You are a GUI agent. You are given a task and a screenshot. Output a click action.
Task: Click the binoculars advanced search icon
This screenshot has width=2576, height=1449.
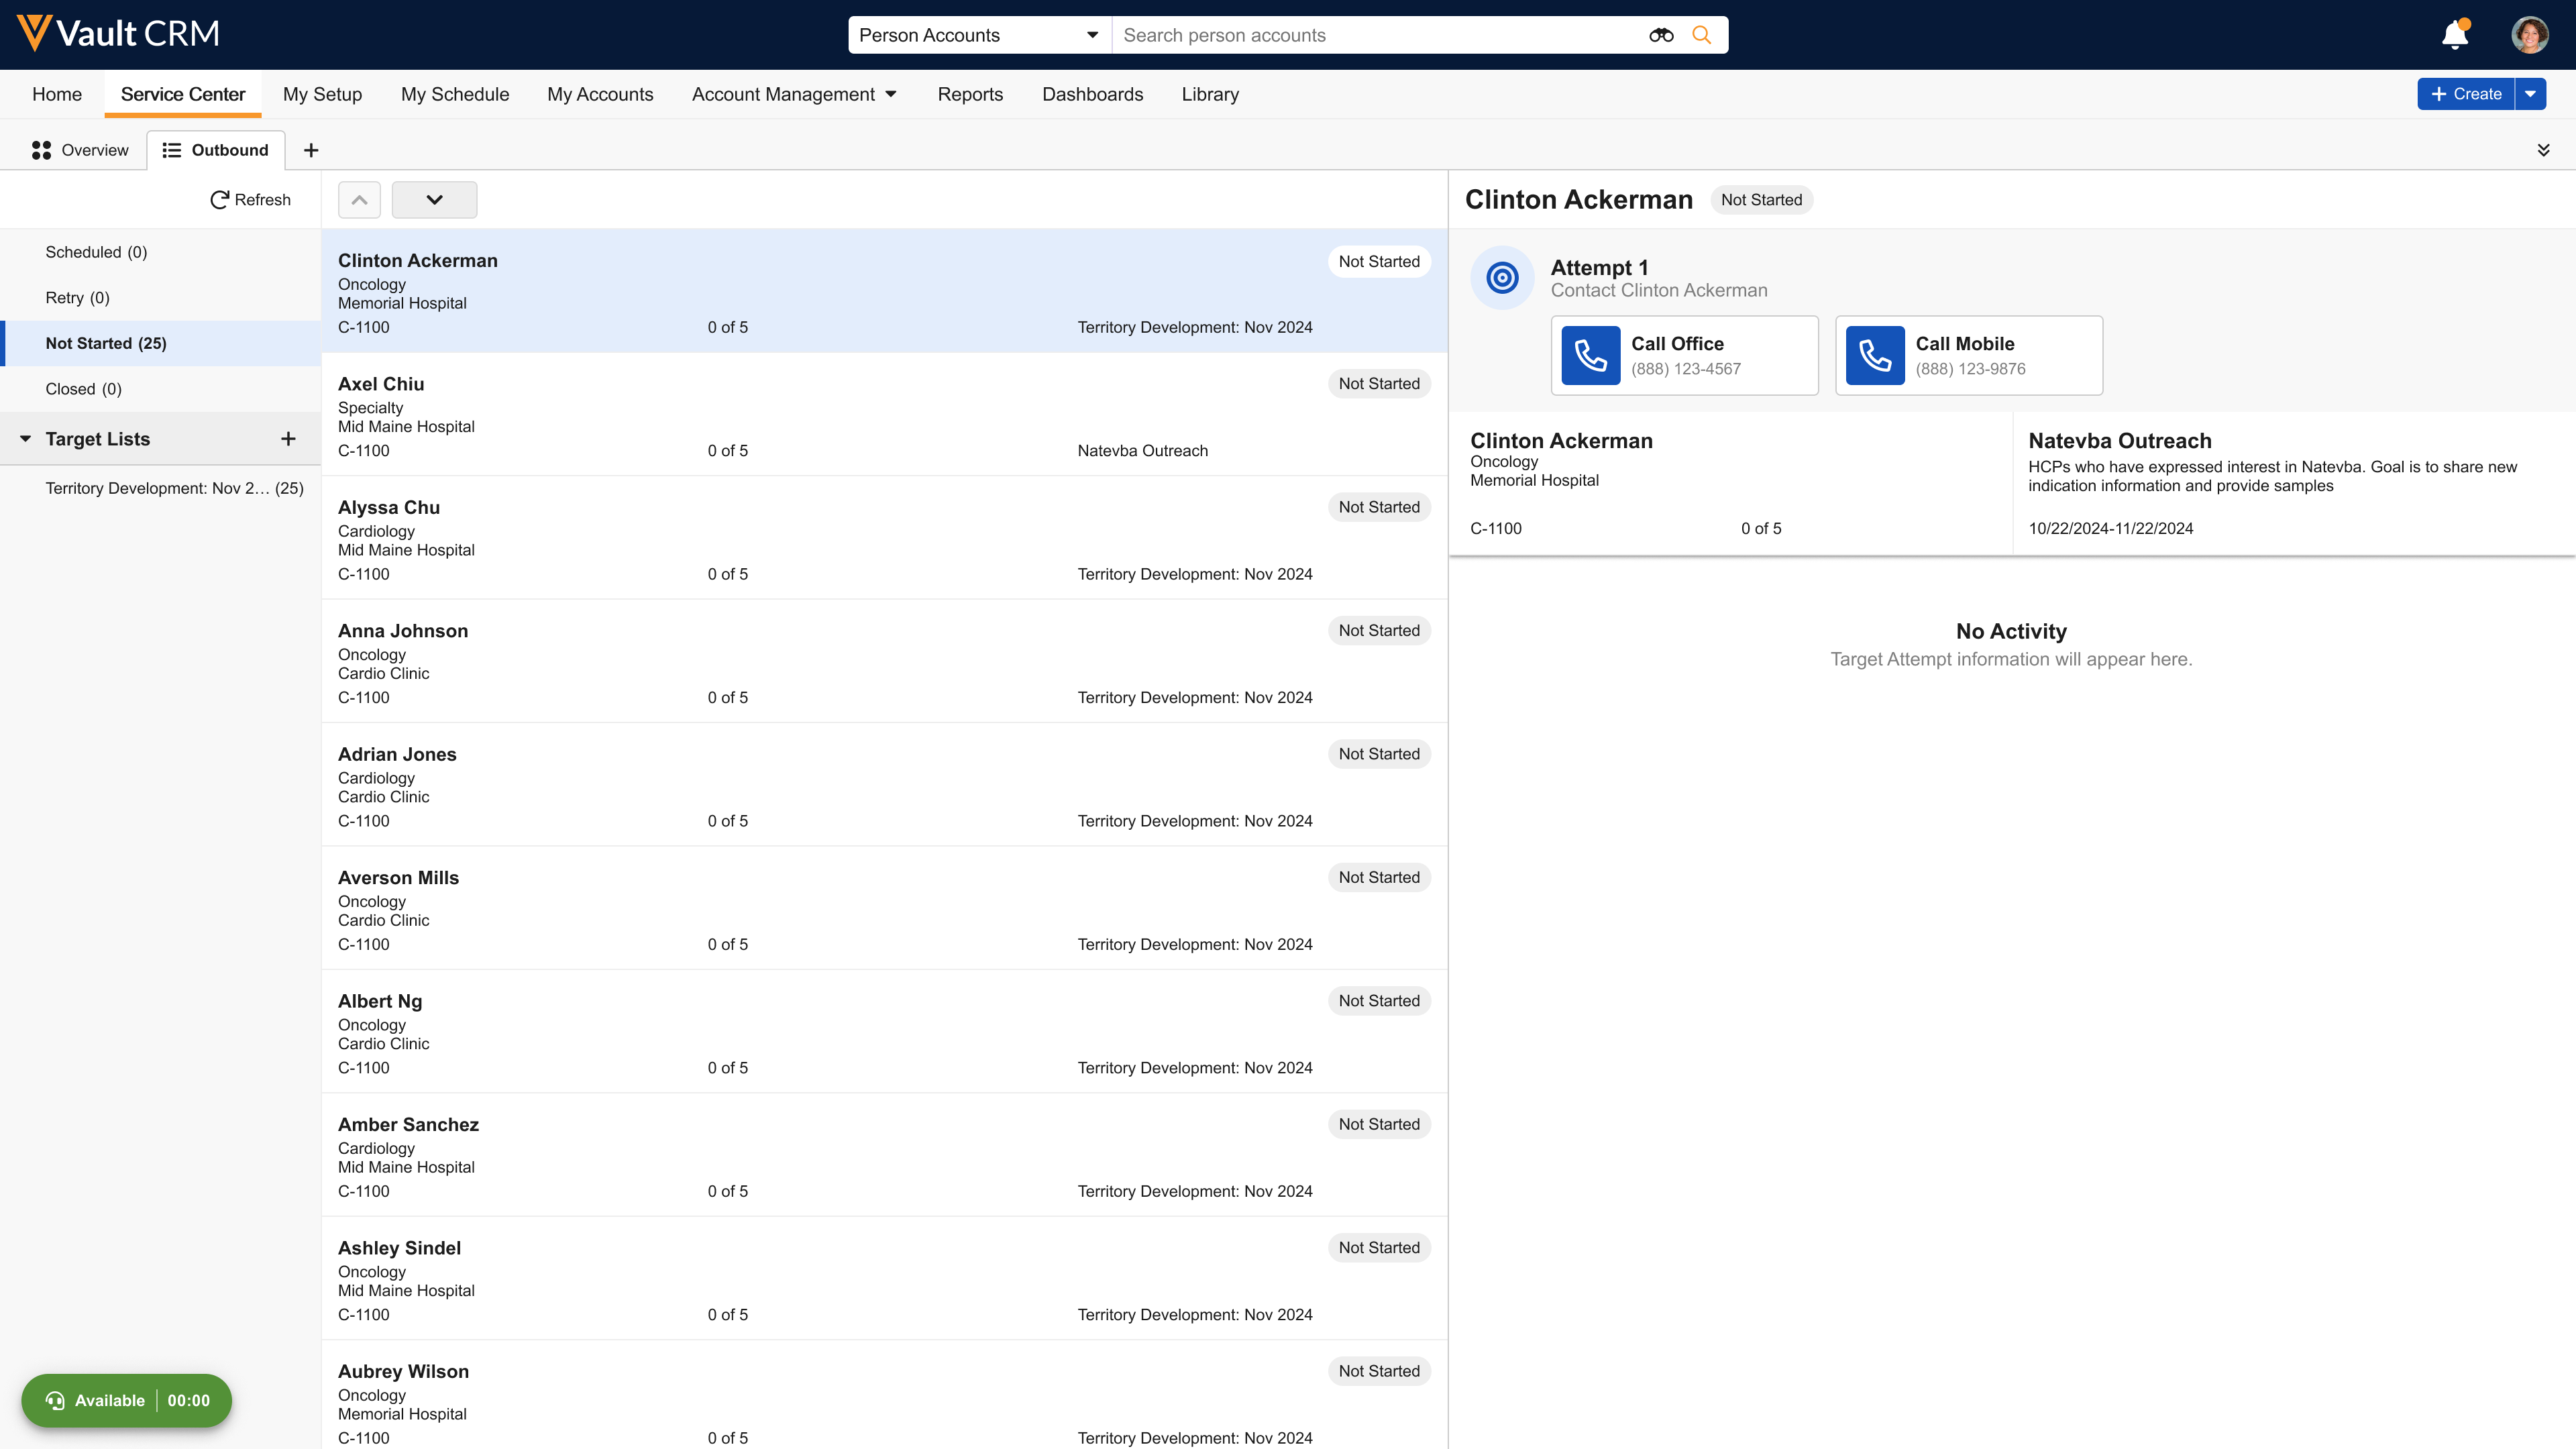coord(1661,35)
